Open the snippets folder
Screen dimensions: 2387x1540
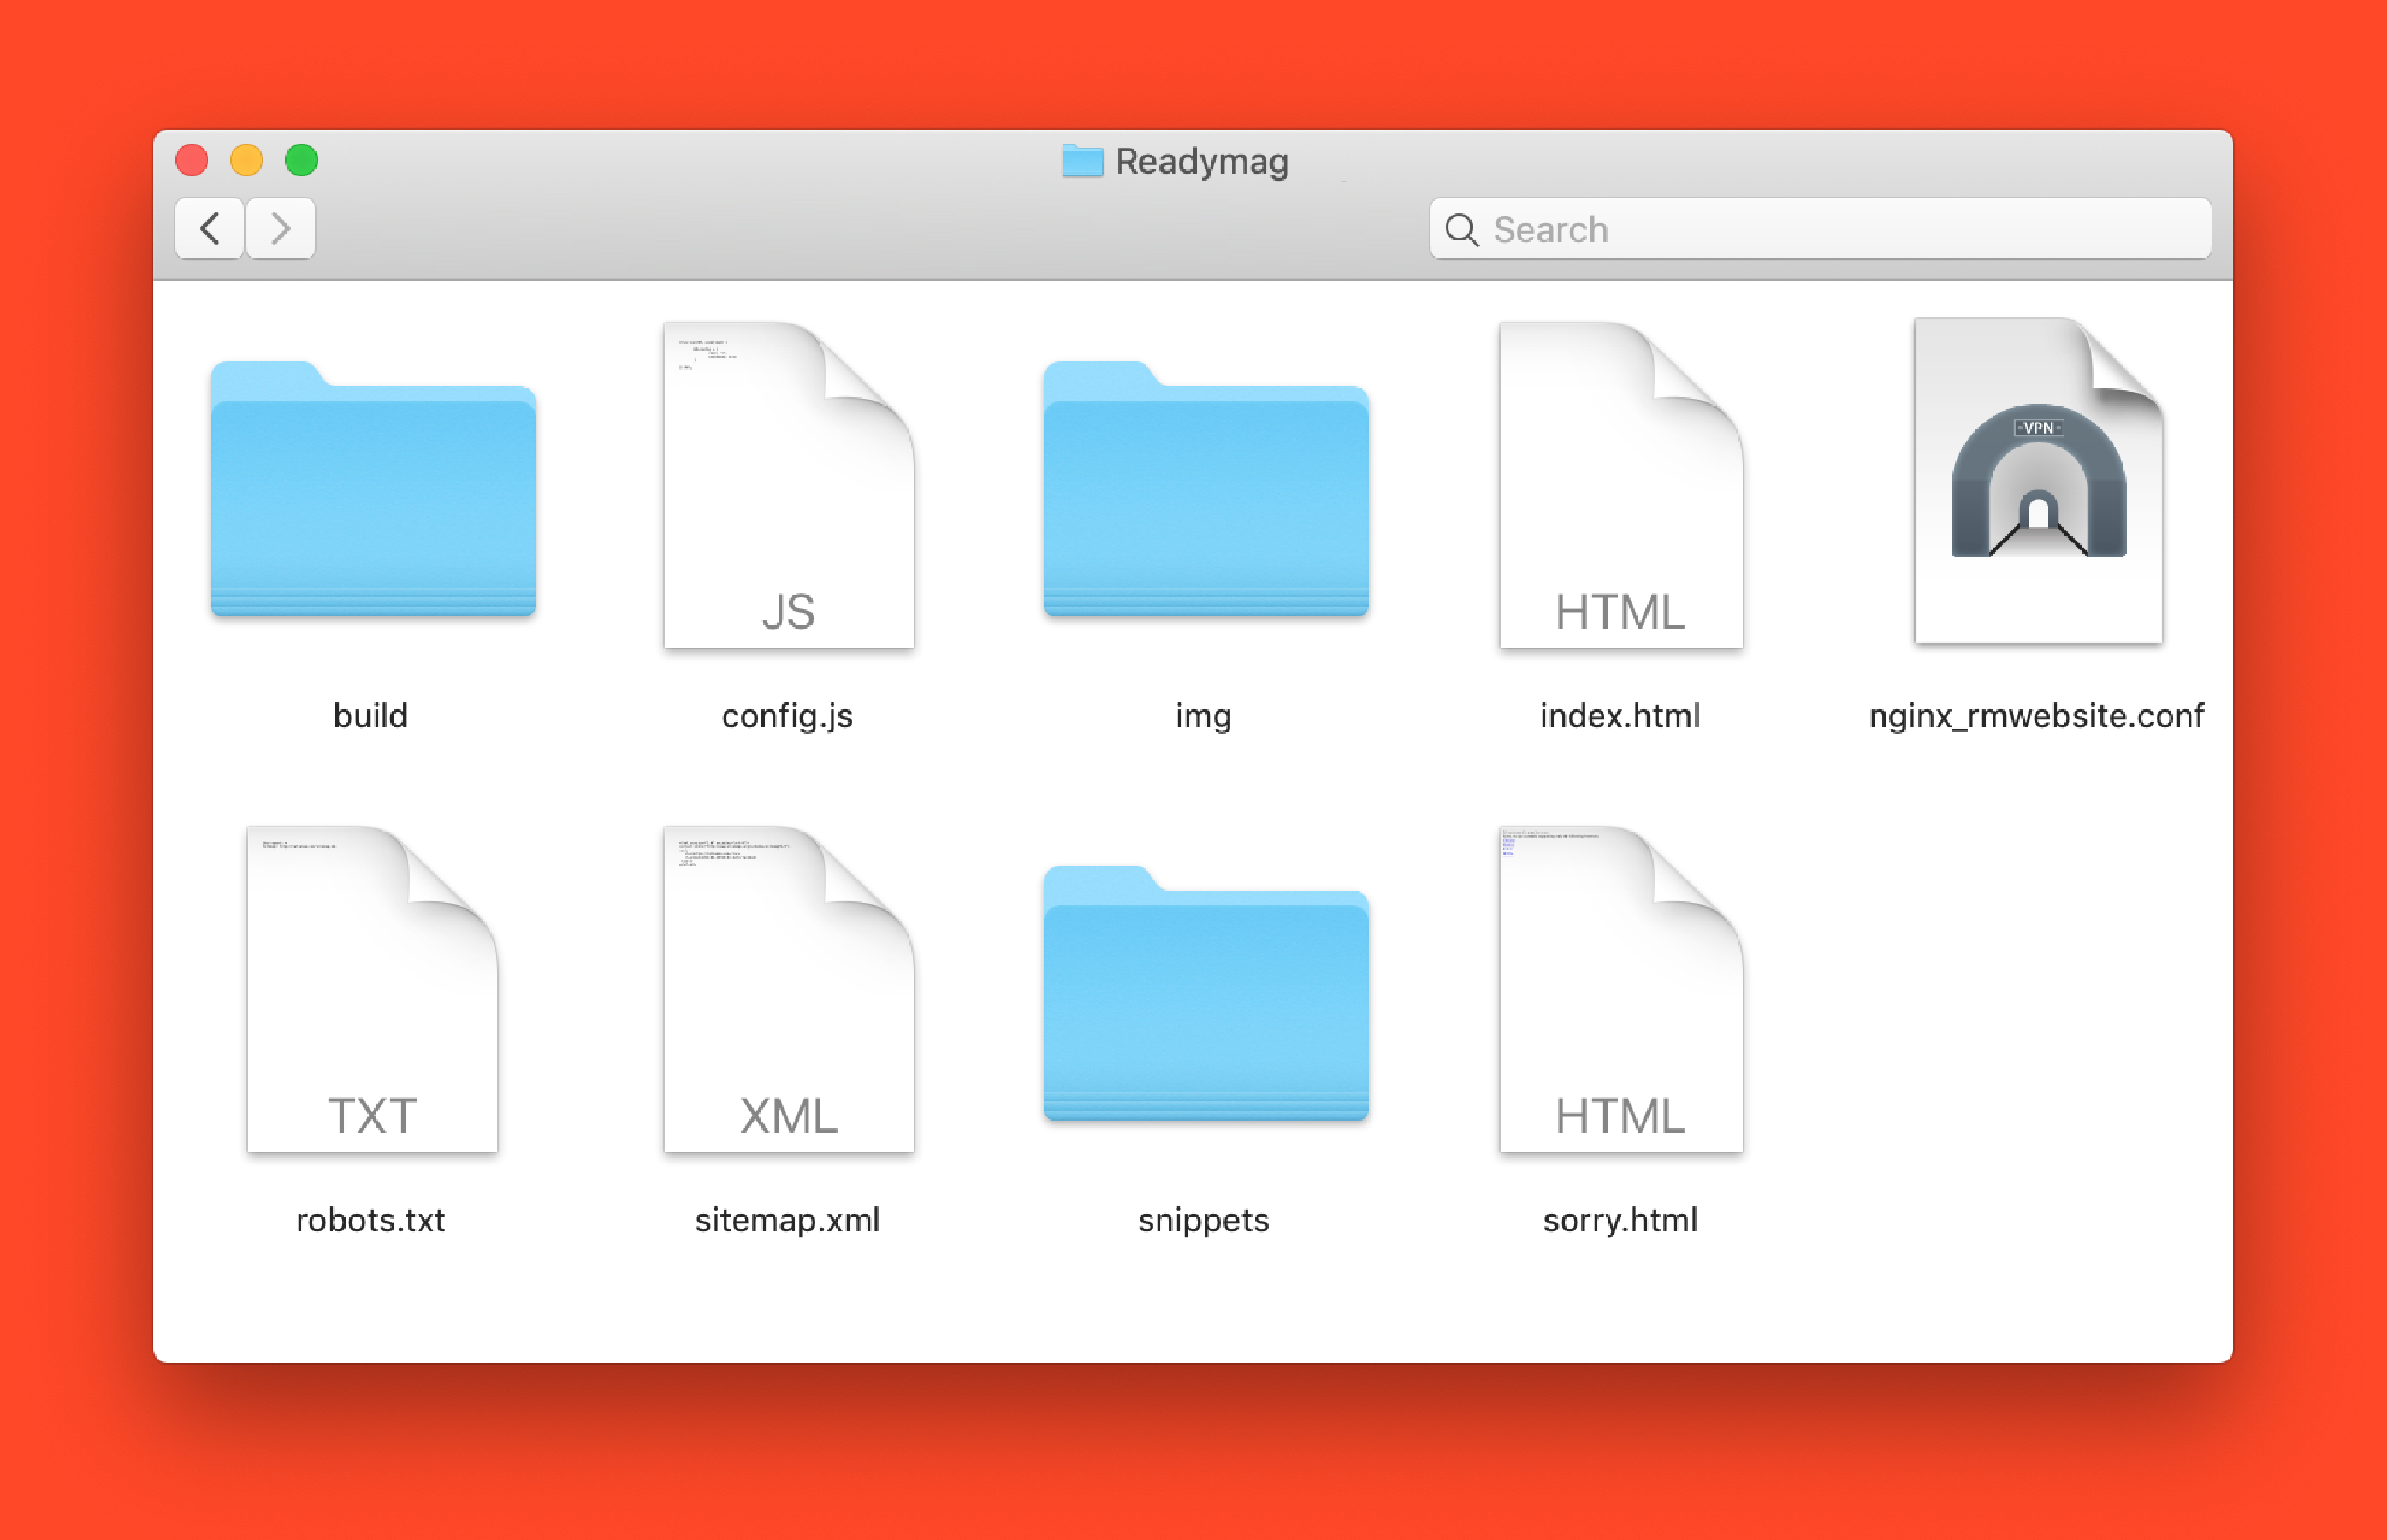tap(1202, 998)
